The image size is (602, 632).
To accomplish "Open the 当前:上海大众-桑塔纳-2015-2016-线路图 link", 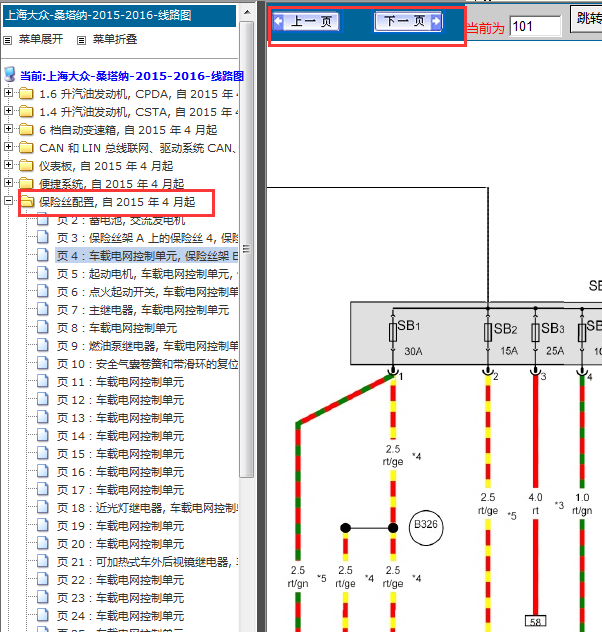I will (132, 76).
